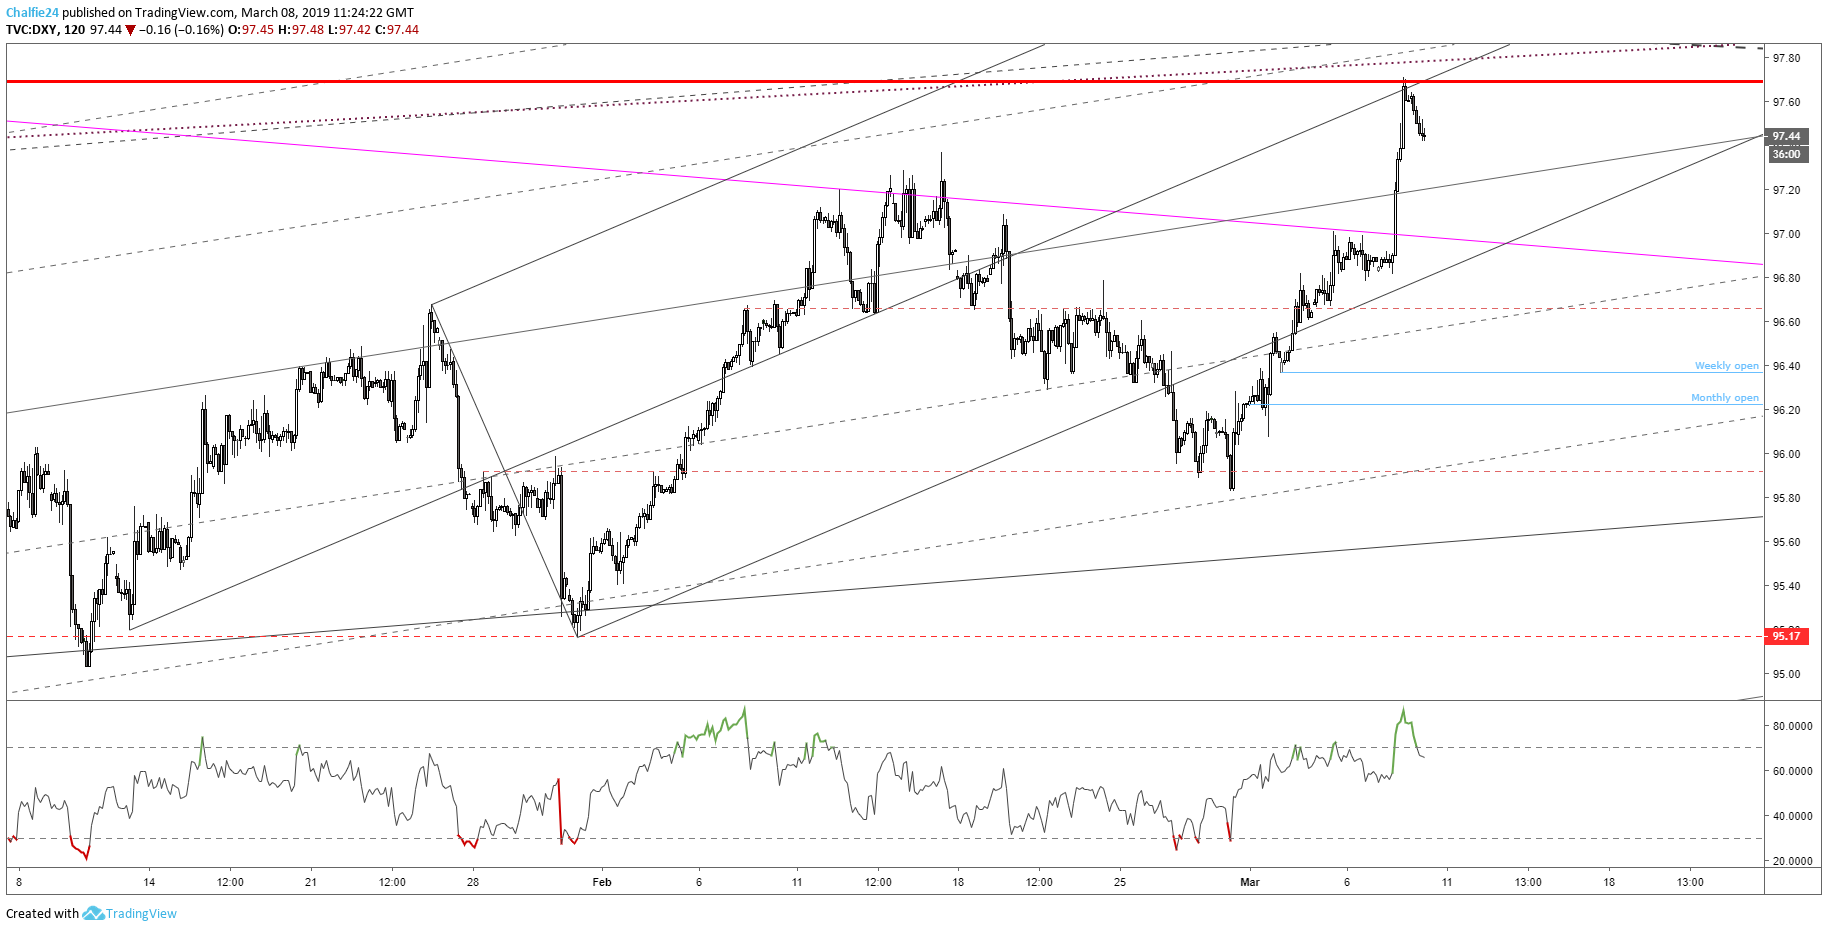Click the 96.20 price axis value
The image size is (1828, 931).
coord(1786,410)
